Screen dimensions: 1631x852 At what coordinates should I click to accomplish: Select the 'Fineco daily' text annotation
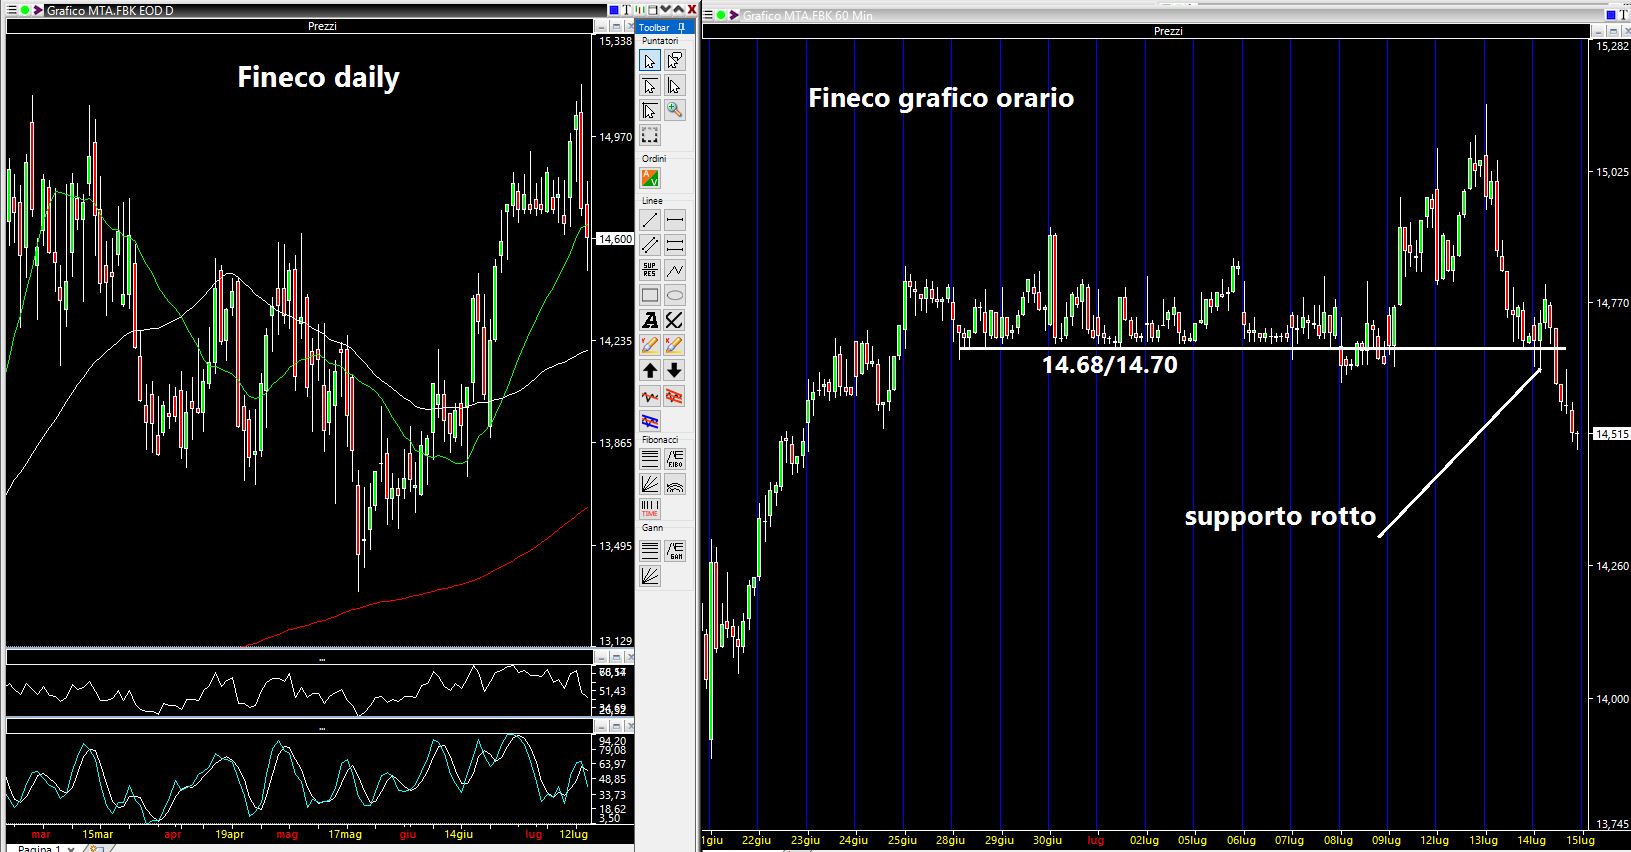point(318,78)
